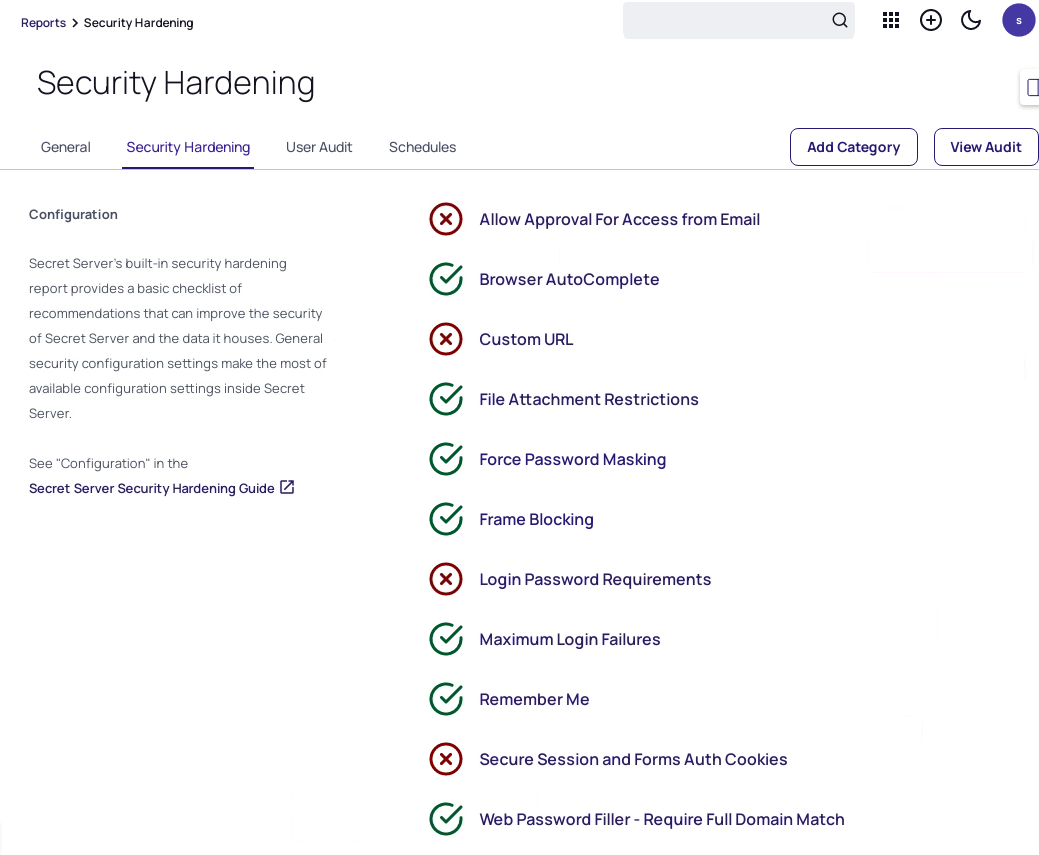Click the View Audit button
Viewport: 1039px width, 855px height.
coord(985,147)
